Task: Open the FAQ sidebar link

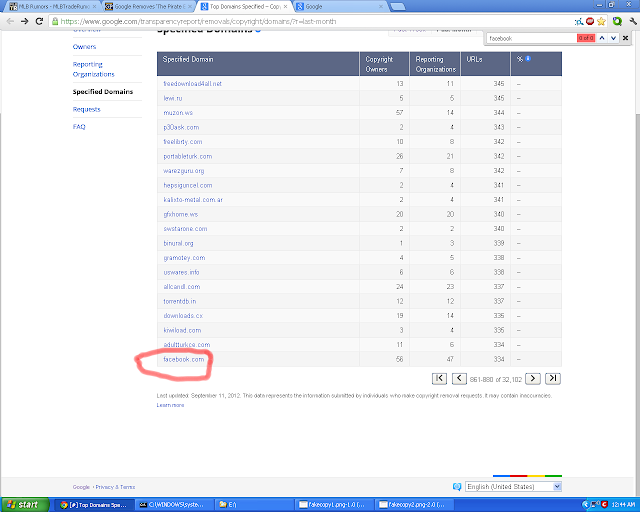Action: click(x=79, y=127)
